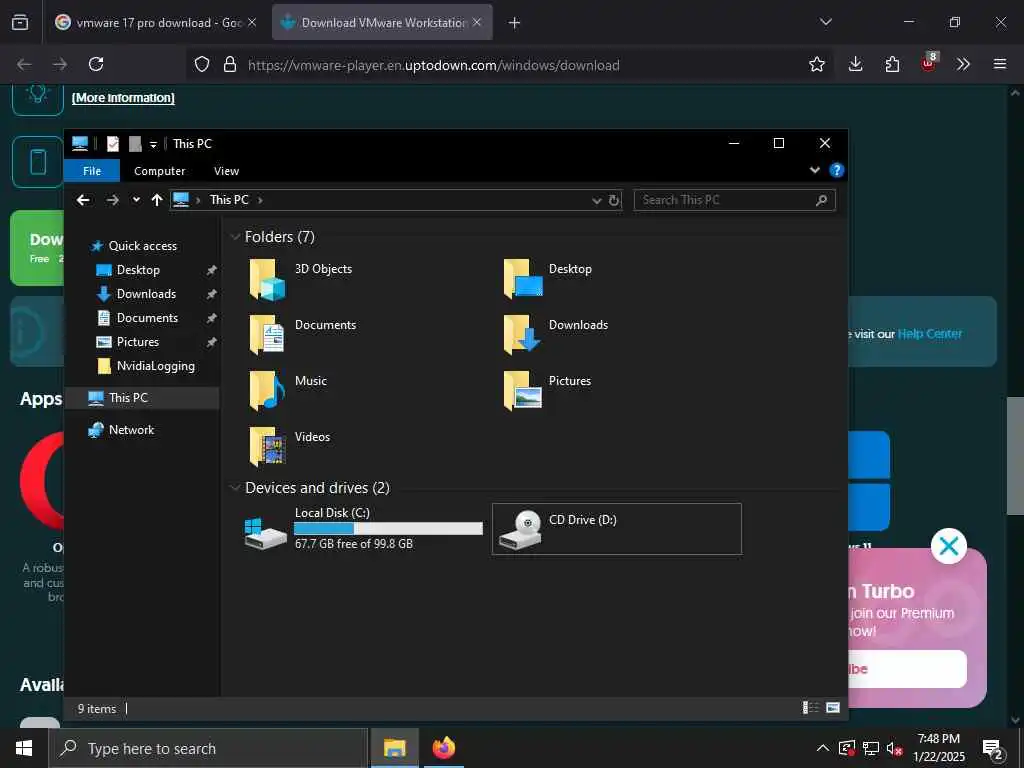1024x768 pixels.
Task: Select the Videos folder
Action: coord(289,447)
